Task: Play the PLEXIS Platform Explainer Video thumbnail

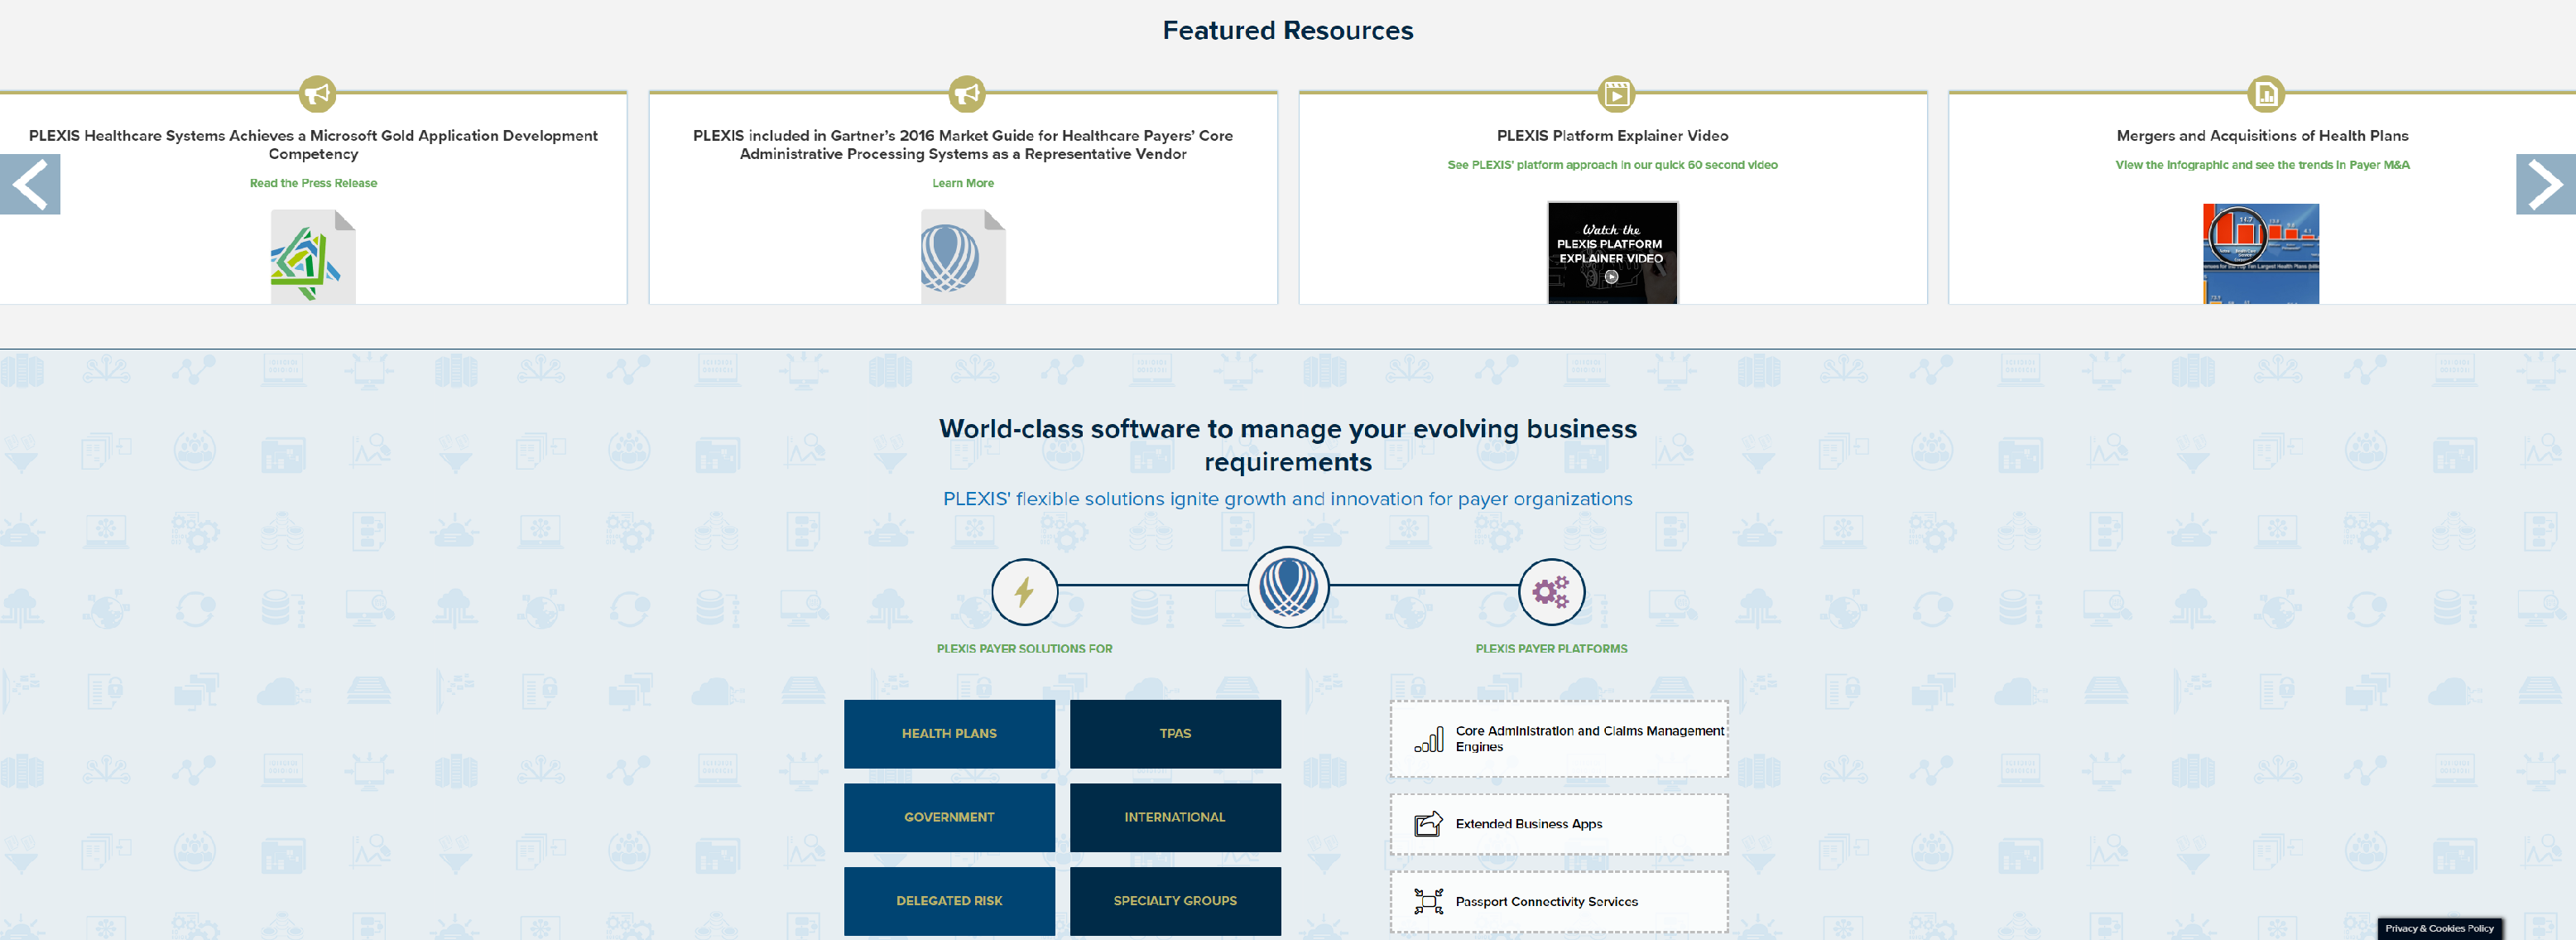Action: [x=1612, y=253]
